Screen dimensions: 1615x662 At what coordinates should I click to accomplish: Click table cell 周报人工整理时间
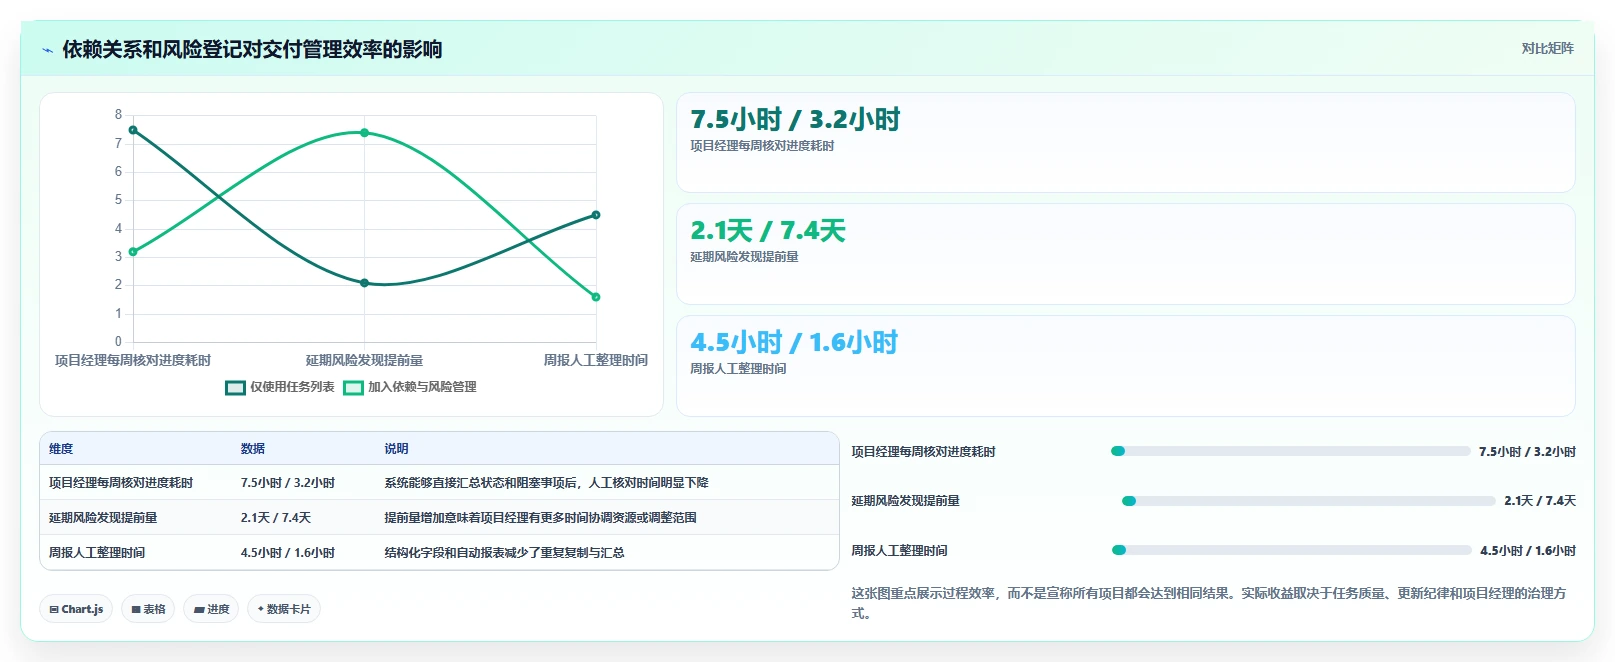tap(97, 553)
